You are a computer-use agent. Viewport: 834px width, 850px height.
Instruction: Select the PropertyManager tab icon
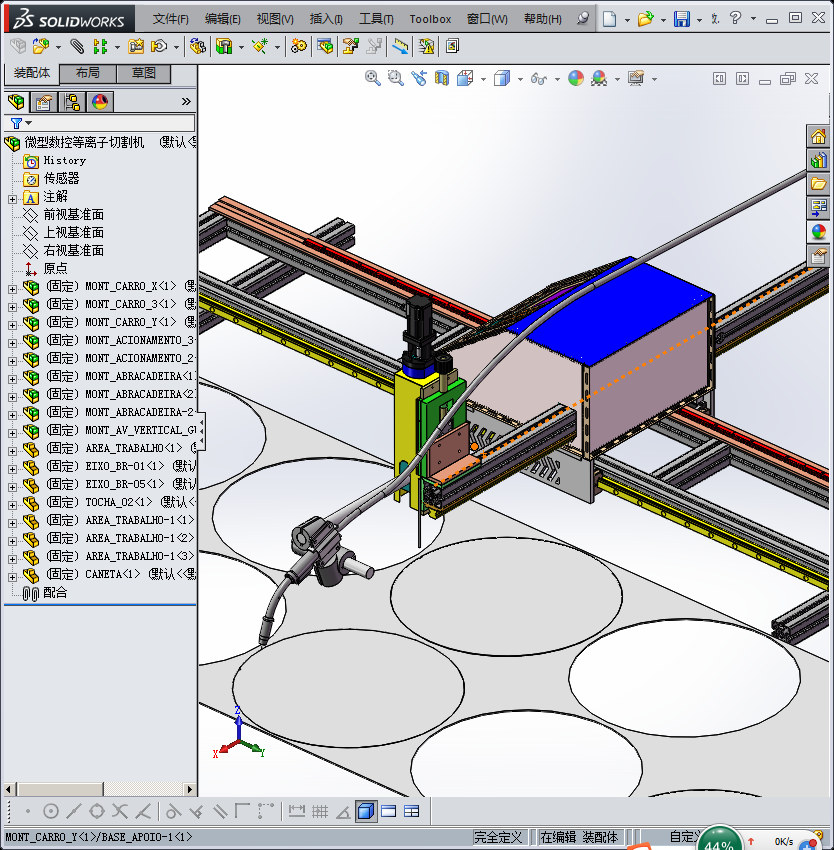click(44, 102)
